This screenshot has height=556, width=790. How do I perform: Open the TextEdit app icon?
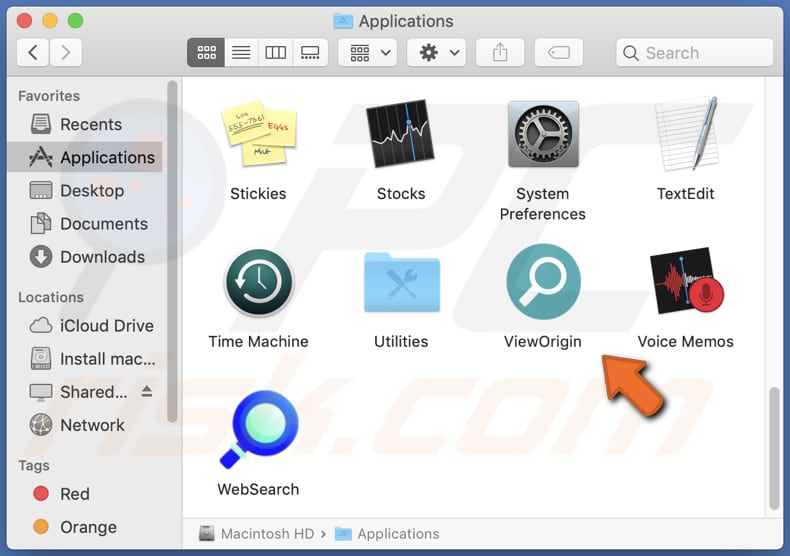[686, 134]
